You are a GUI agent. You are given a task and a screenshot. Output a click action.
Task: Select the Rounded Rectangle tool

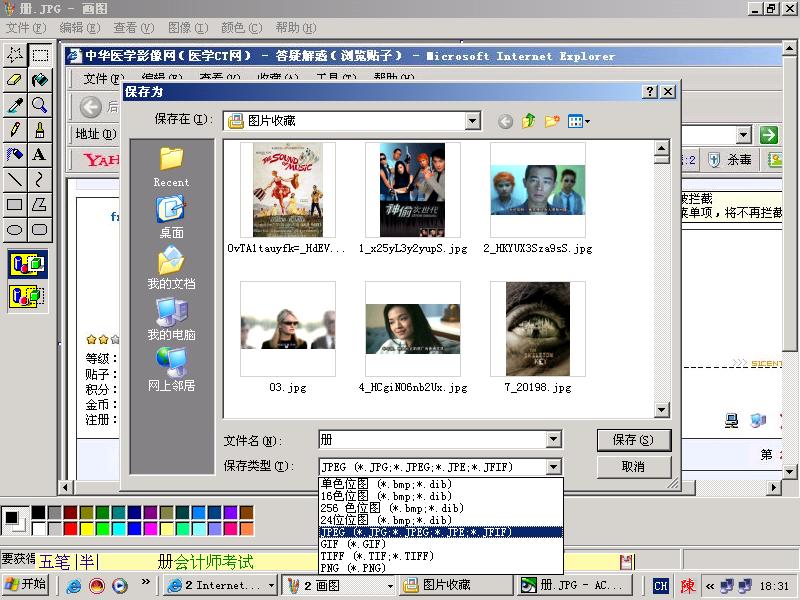coord(40,229)
